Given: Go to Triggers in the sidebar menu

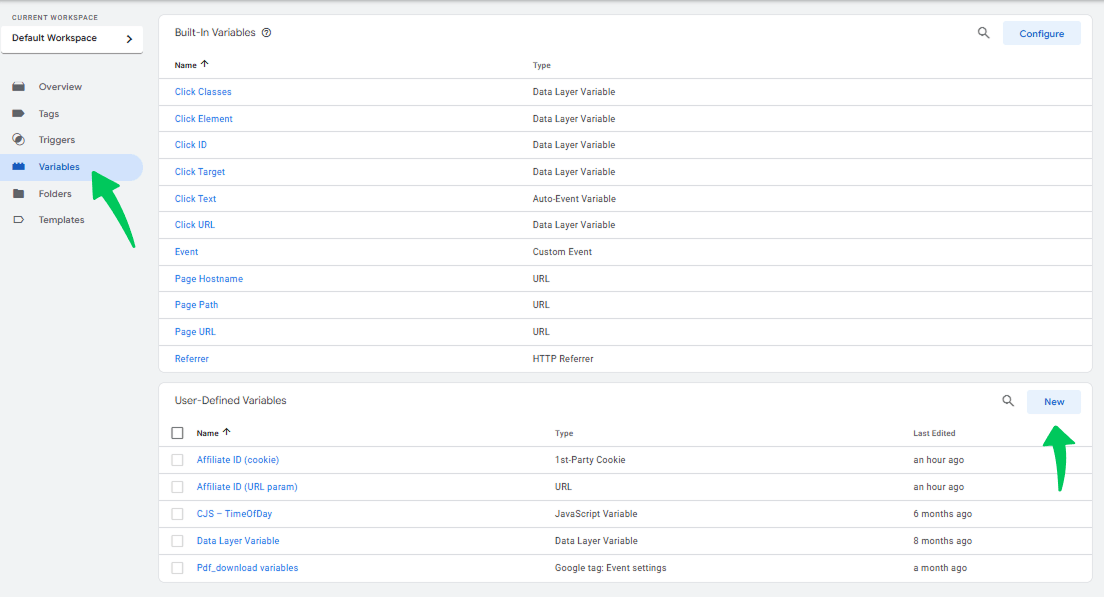Looking at the screenshot, I should 57,140.
